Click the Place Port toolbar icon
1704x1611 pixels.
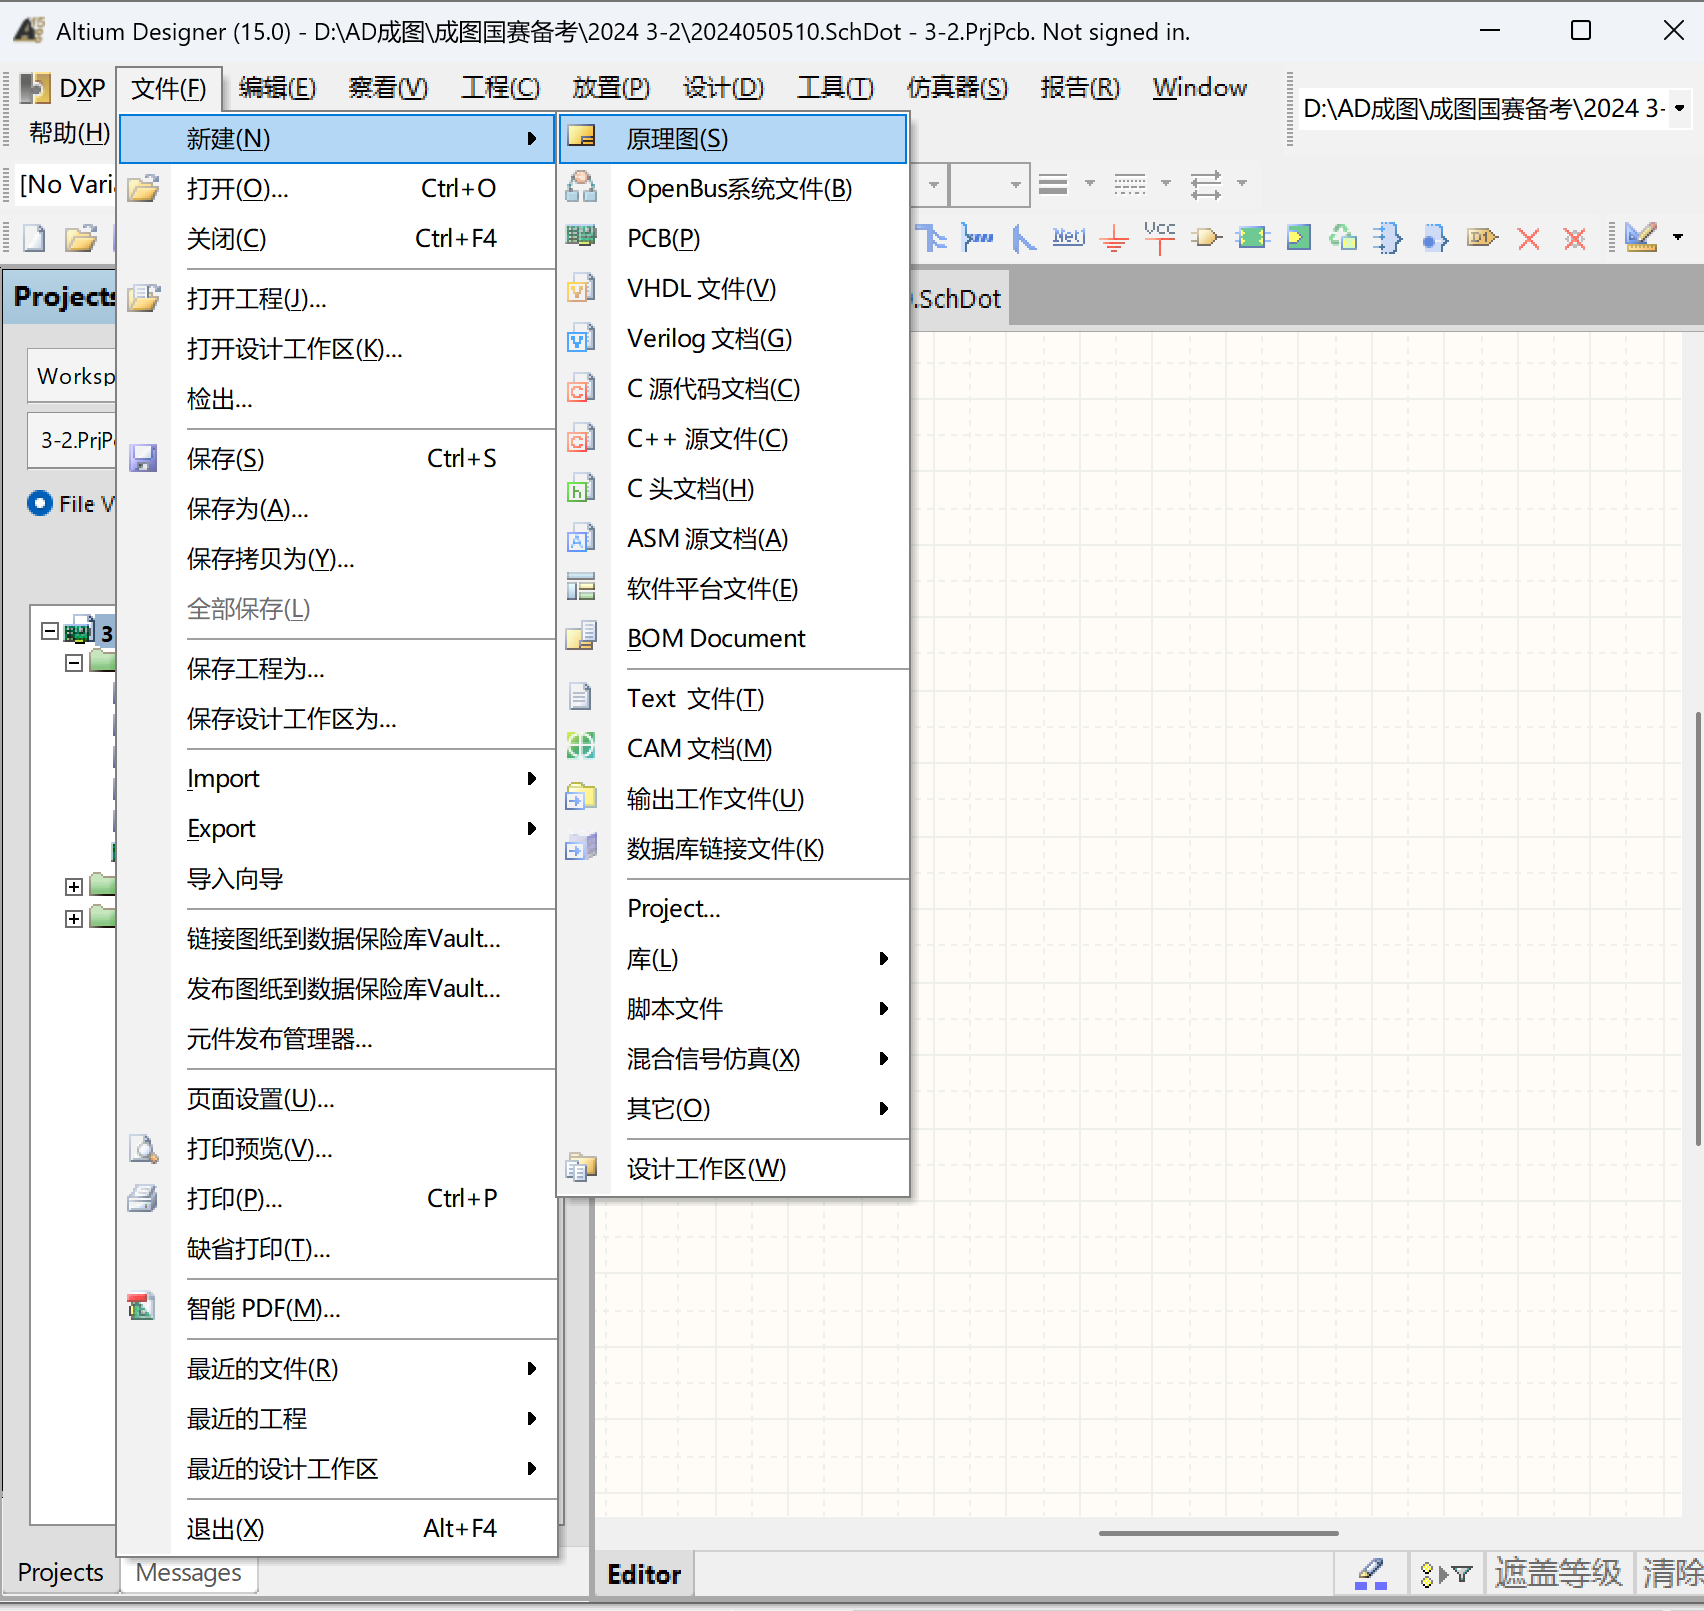(x=1482, y=237)
